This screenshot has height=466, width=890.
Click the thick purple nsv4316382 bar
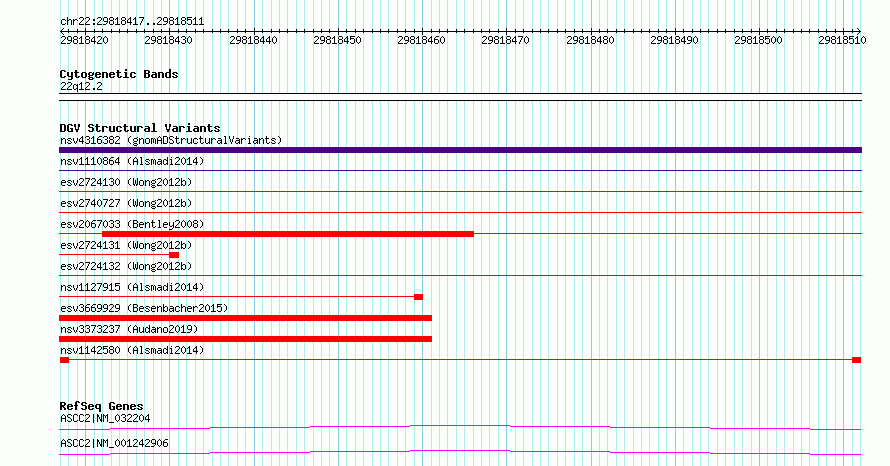(x=460, y=150)
